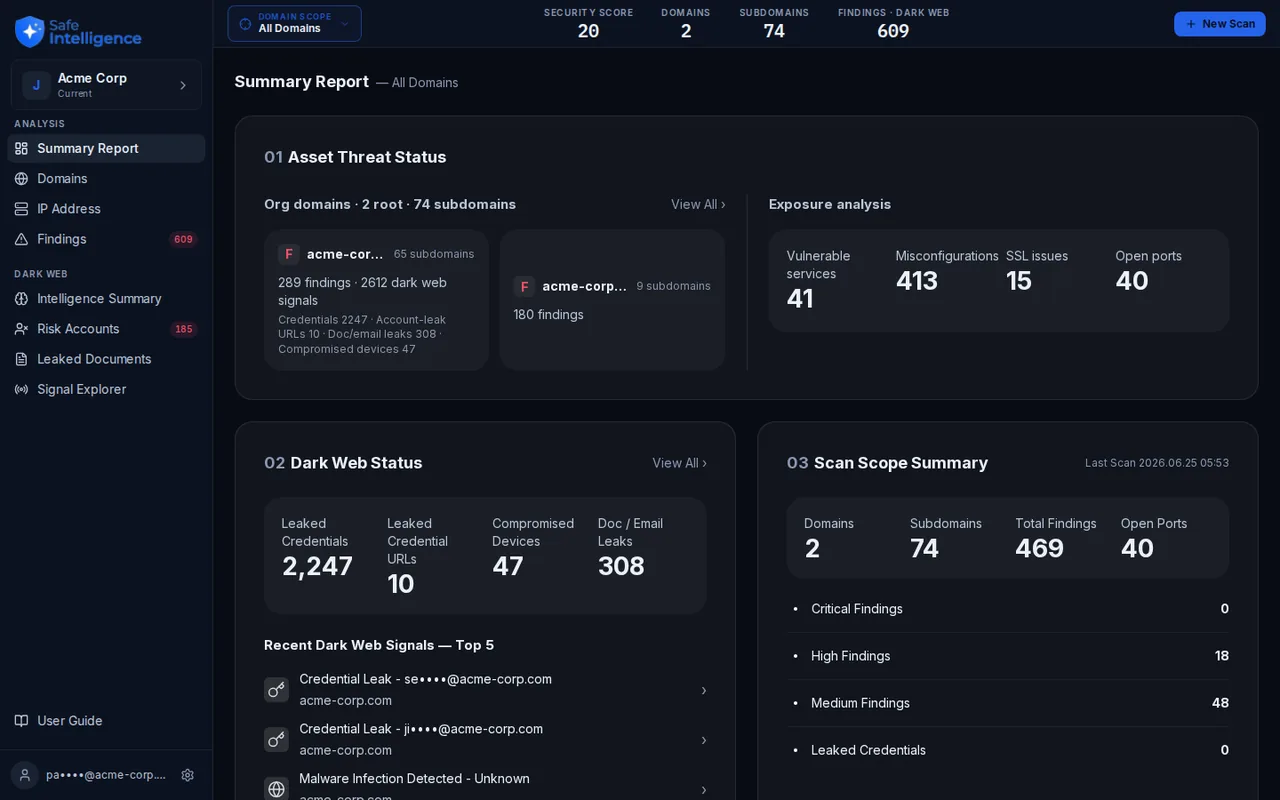Start a New Scan

point(1220,24)
